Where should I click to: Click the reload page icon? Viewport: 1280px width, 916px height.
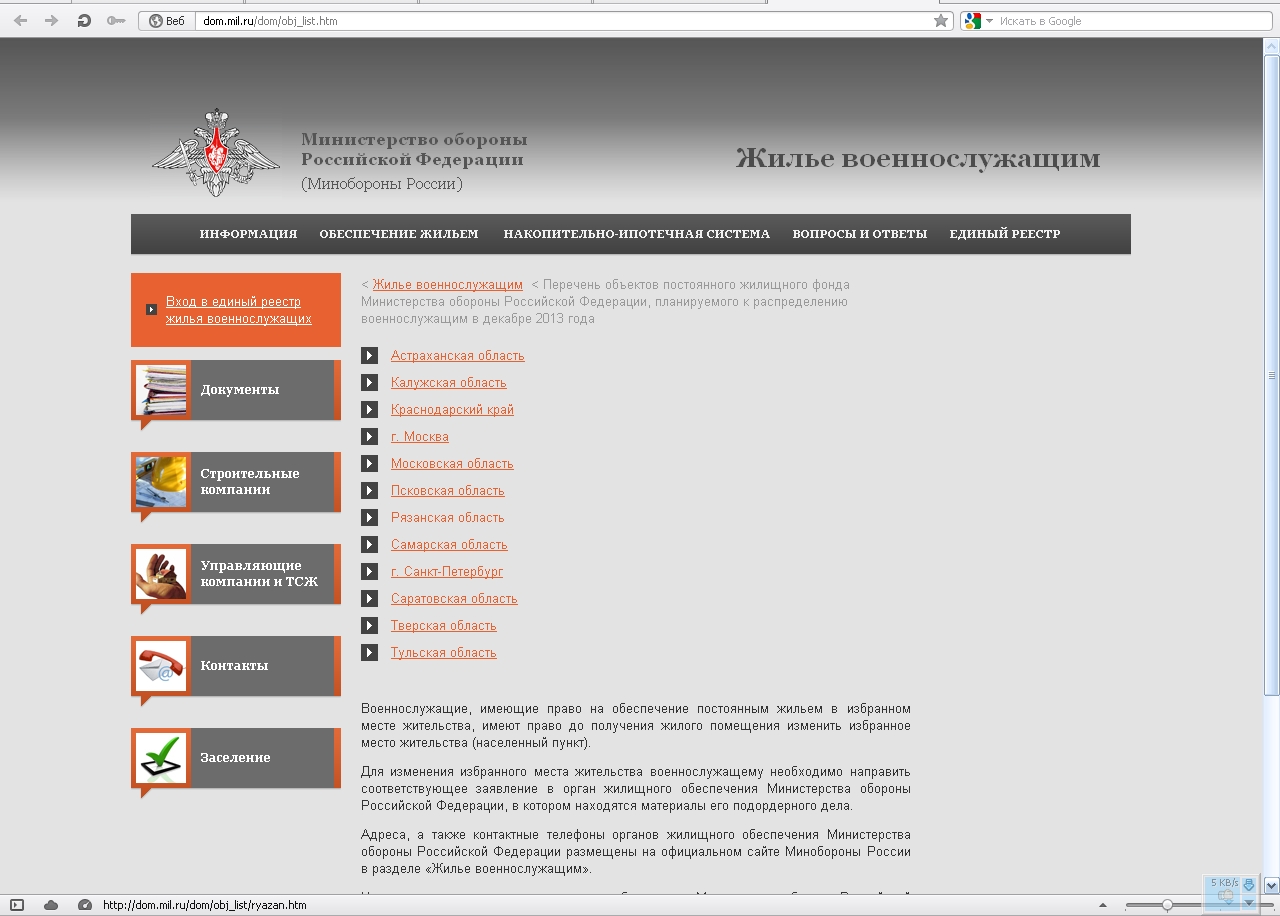click(x=85, y=21)
